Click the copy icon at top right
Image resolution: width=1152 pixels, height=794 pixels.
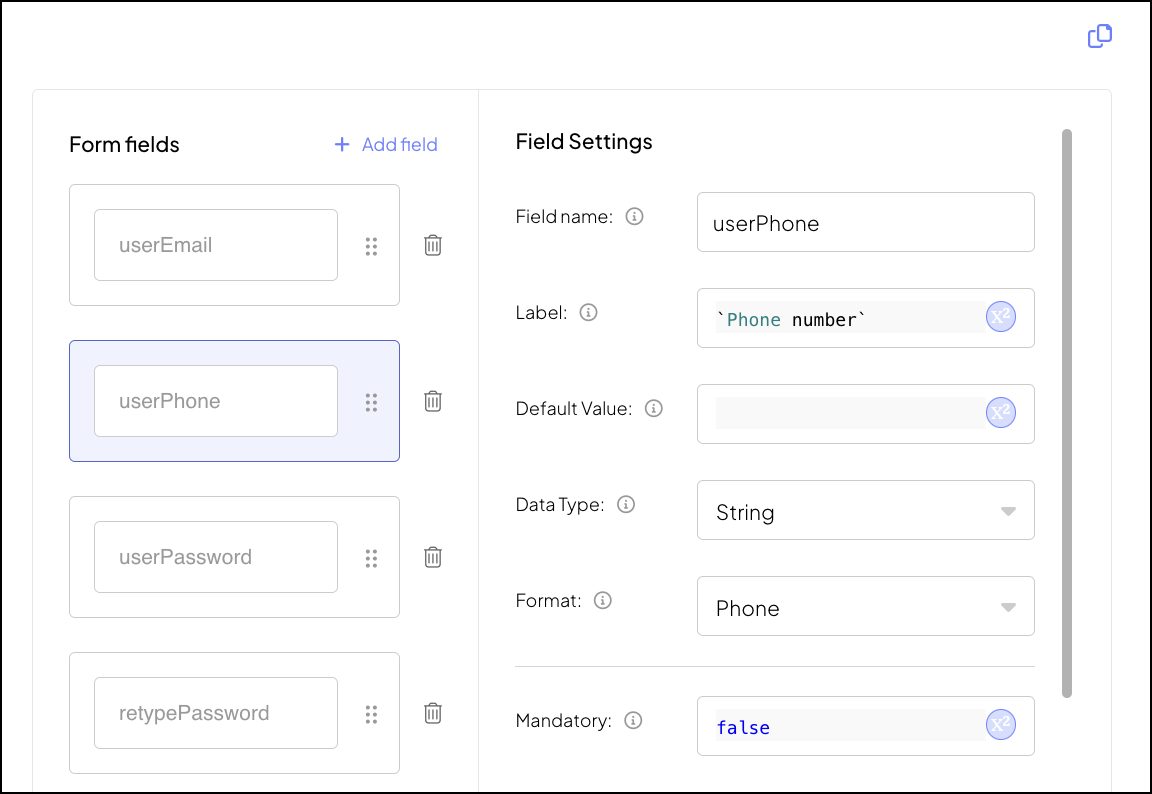click(x=1099, y=36)
